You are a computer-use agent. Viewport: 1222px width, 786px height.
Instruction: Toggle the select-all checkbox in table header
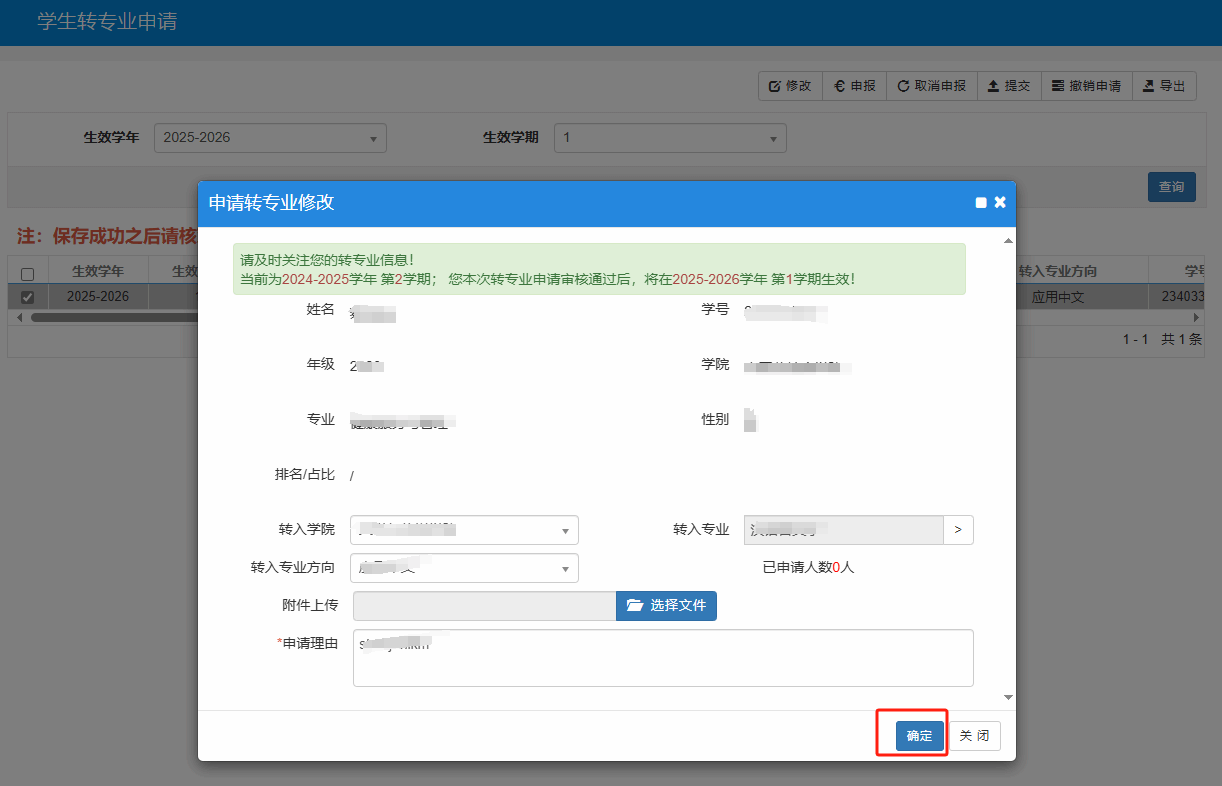(x=28, y=274)
